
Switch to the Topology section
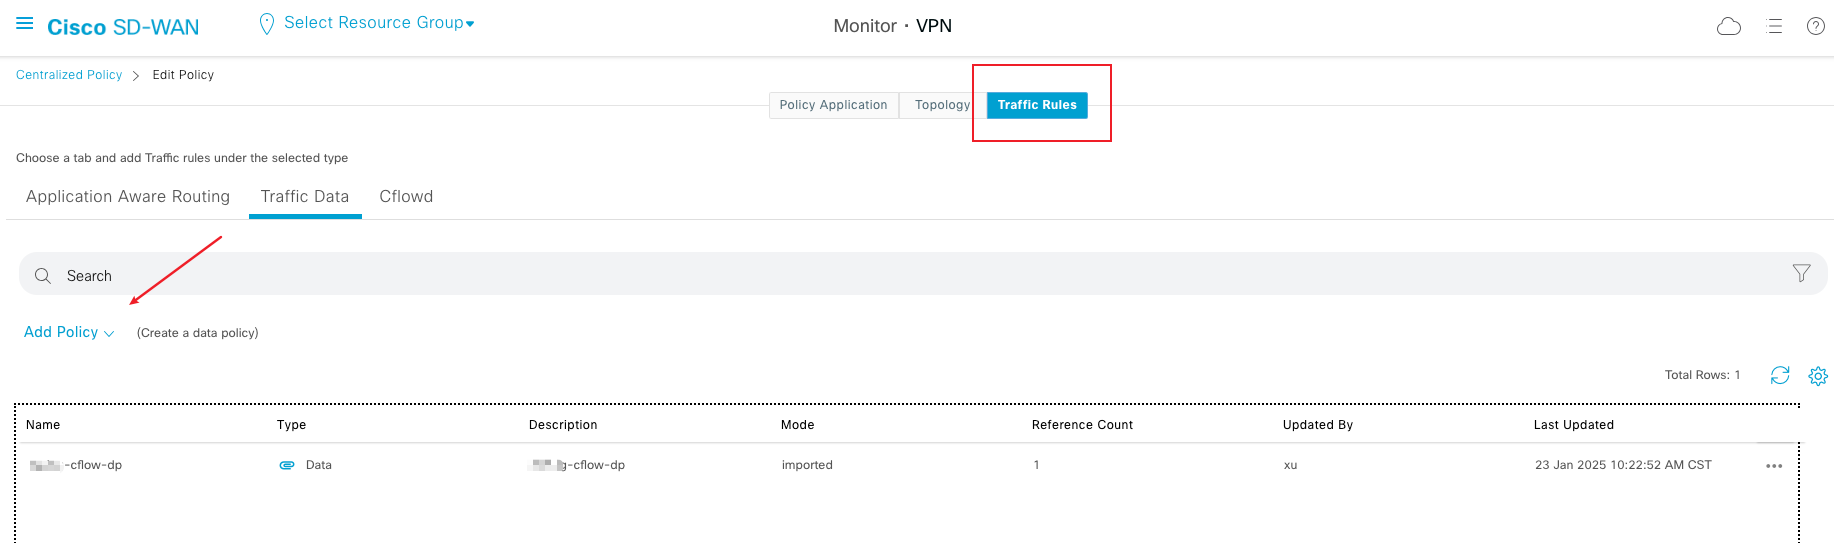[942, 105]
